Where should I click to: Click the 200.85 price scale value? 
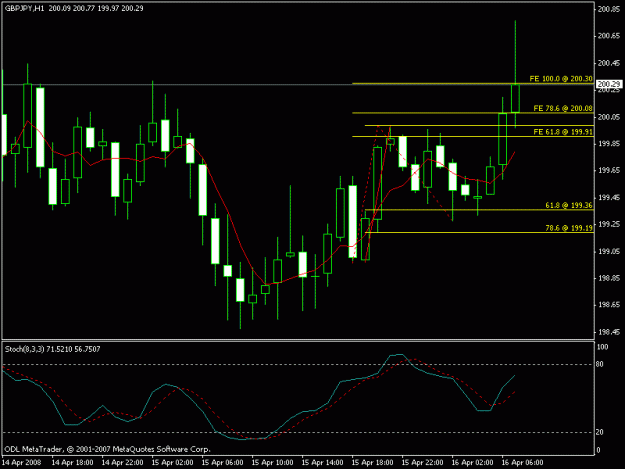(x=609, y=9)
